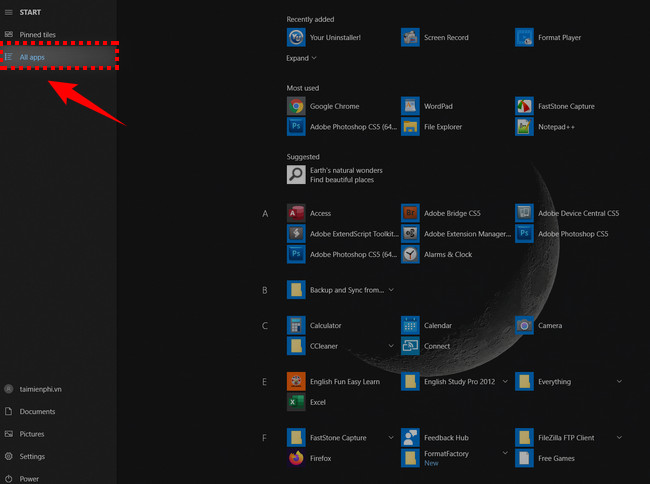Expand the CCleaner folder chevron
This screenshot has width=650, height=484.
point(391,346)
